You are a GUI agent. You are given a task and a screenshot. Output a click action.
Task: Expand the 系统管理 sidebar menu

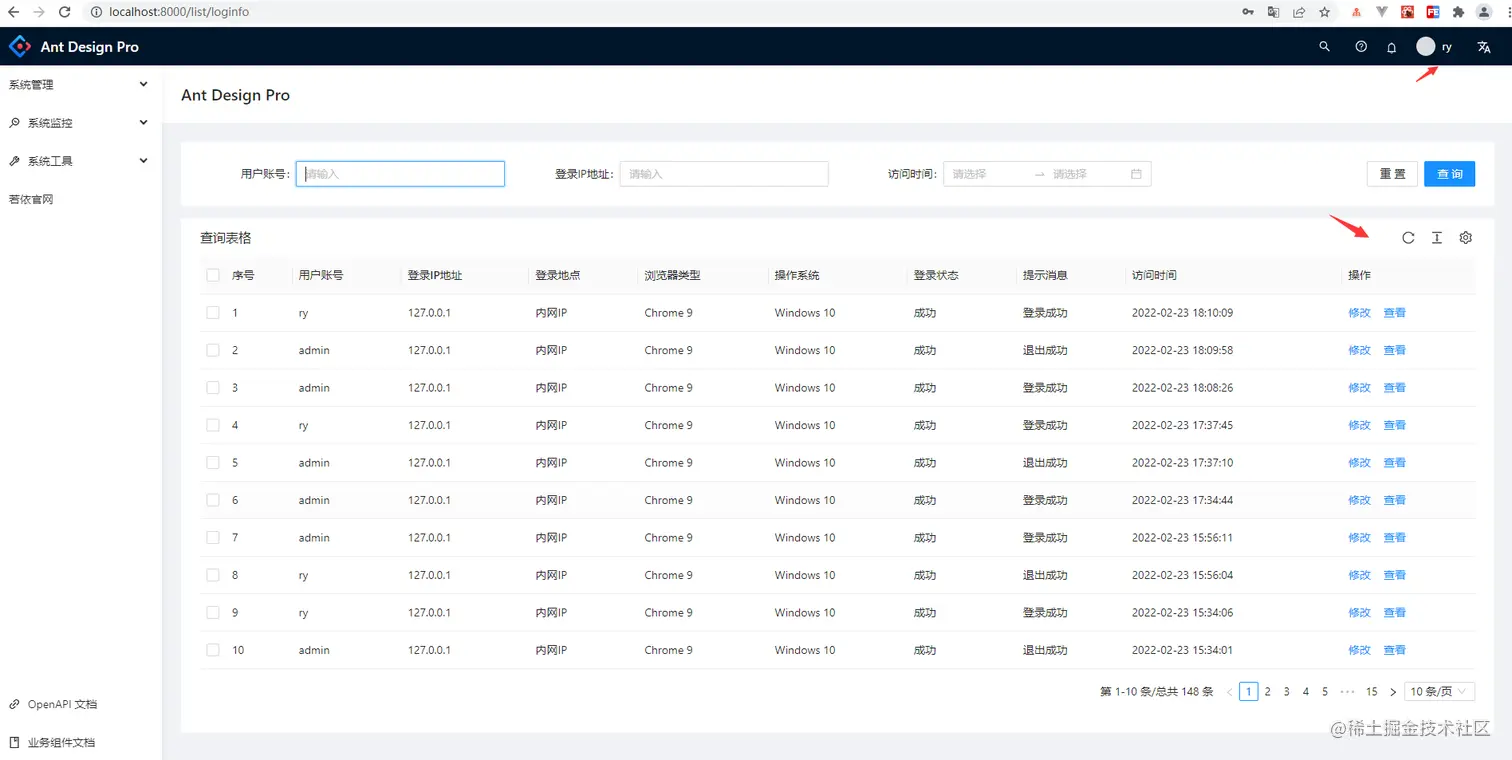click(x=81, y=85)
